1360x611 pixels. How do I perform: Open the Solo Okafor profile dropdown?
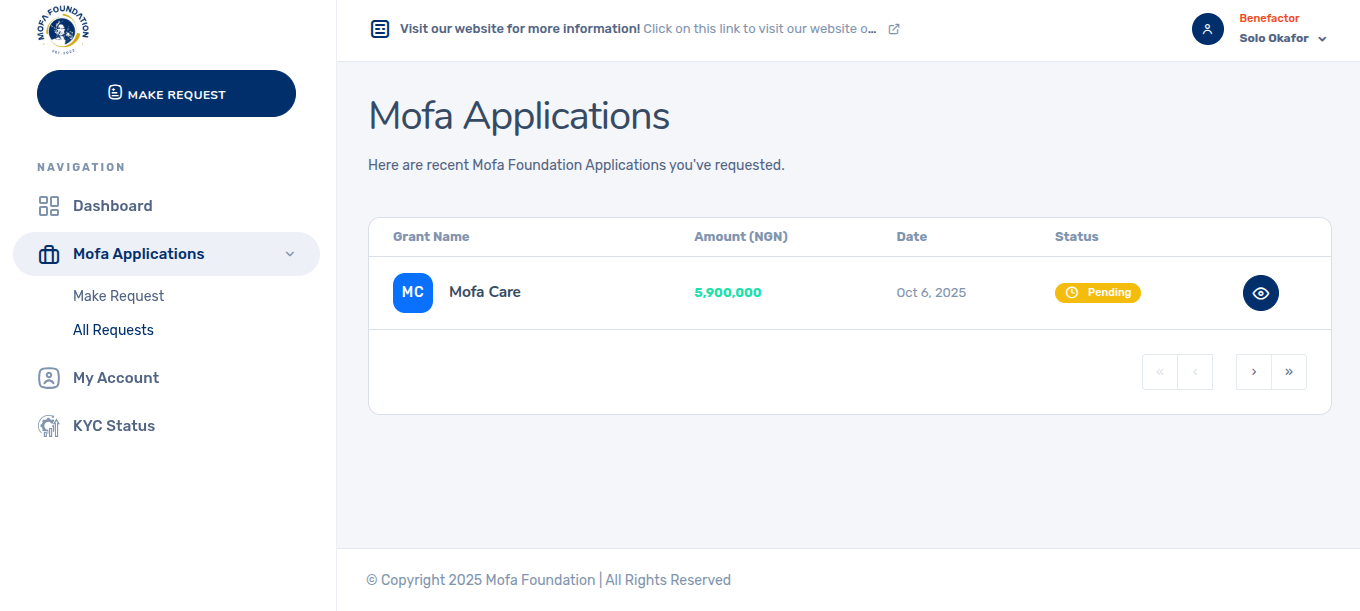1283,39
